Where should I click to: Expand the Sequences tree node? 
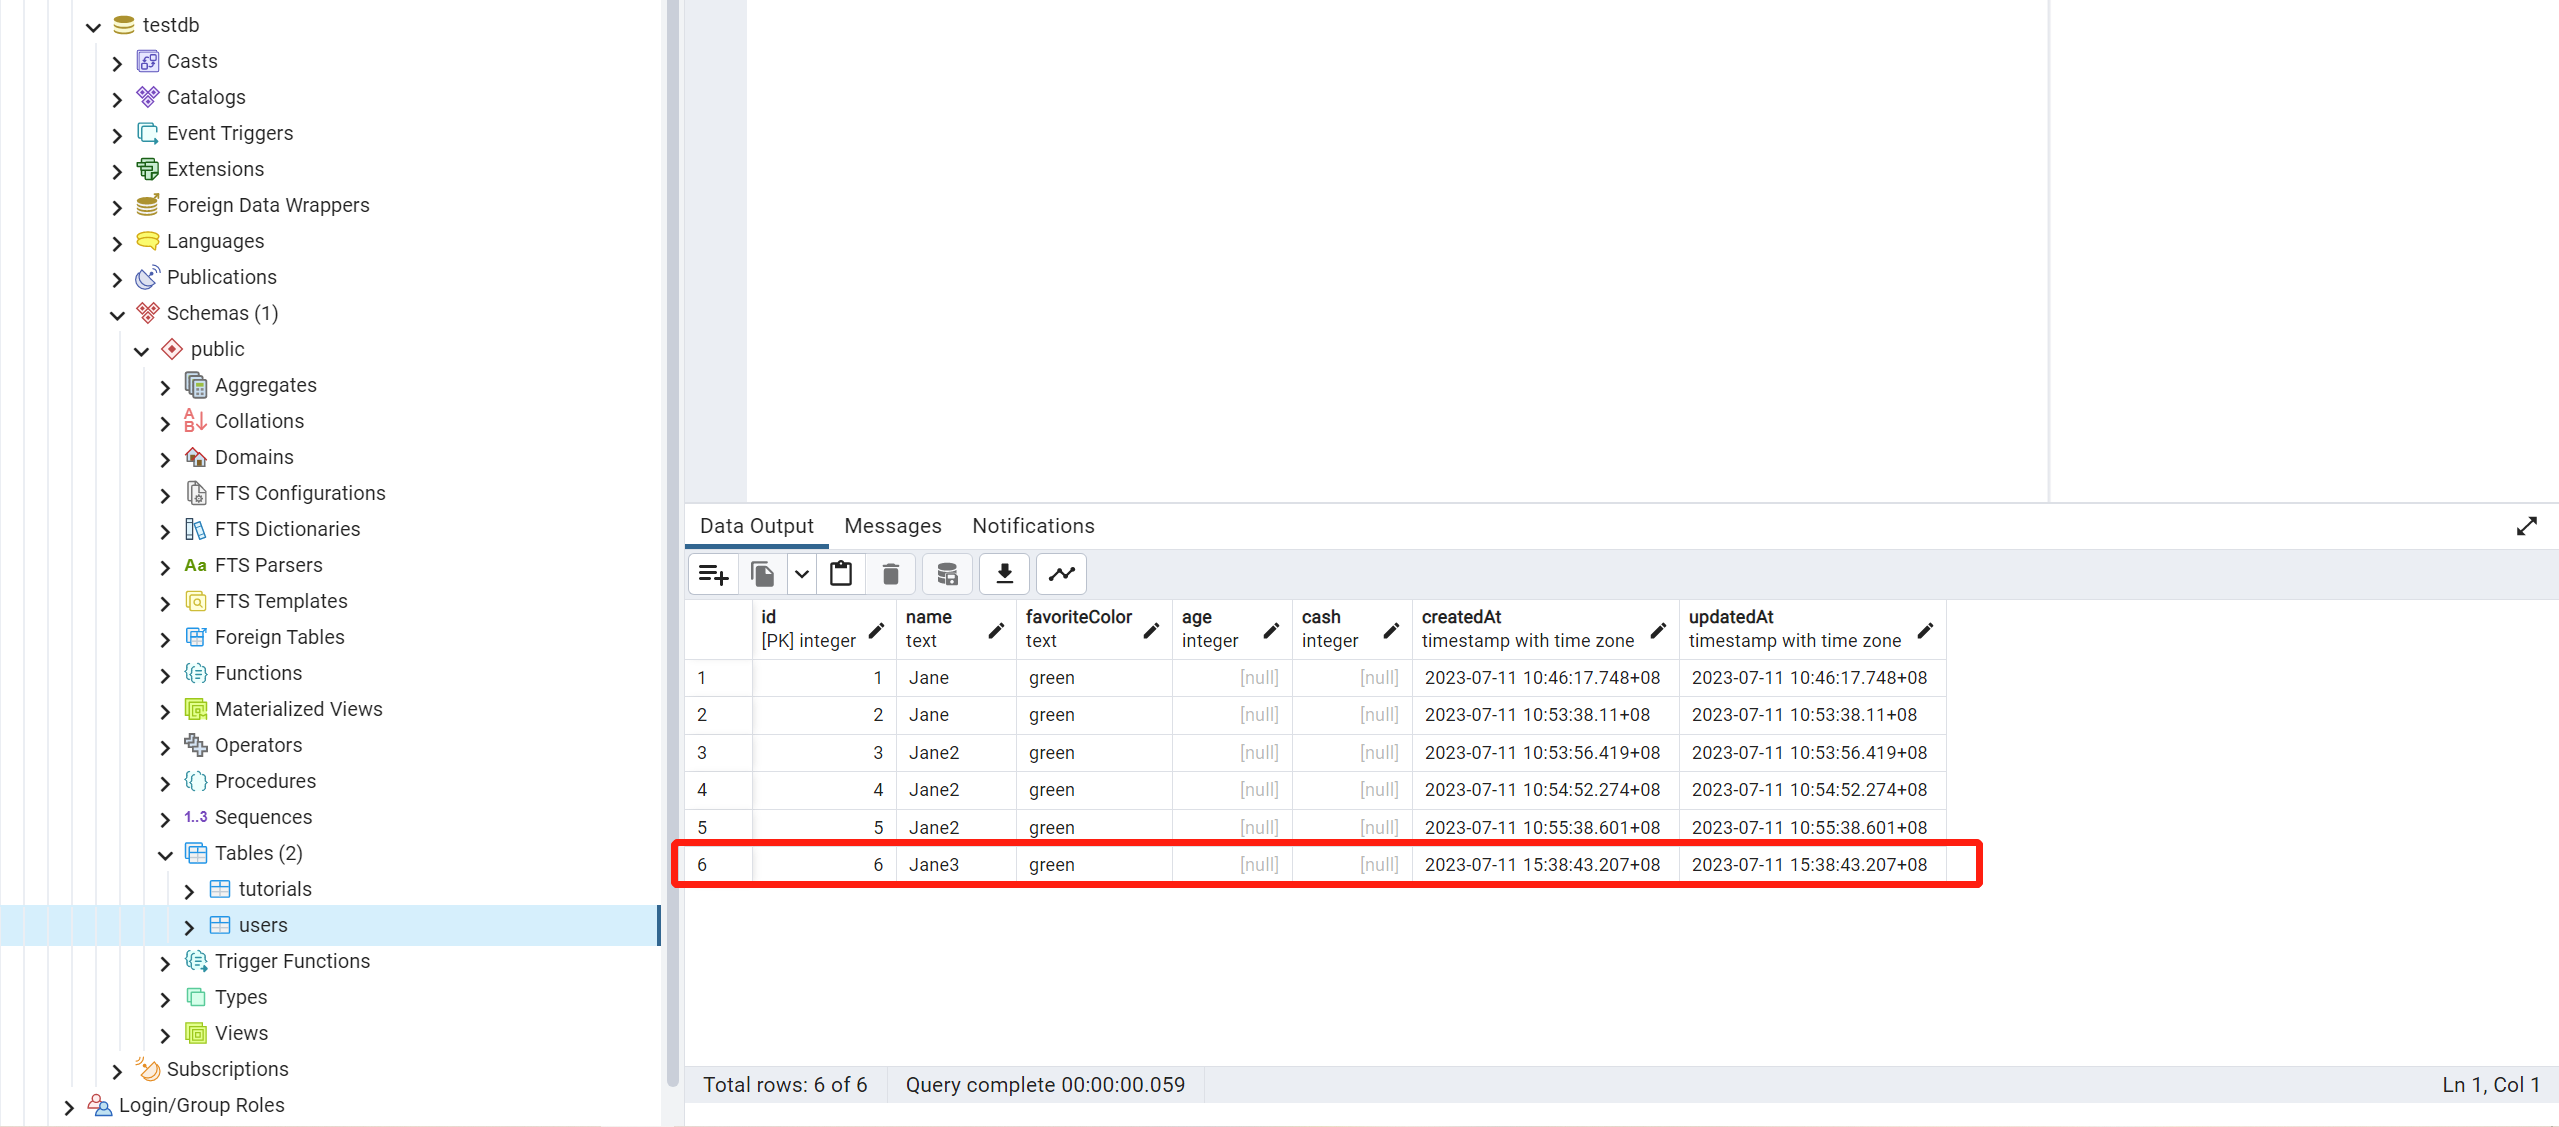165,818
